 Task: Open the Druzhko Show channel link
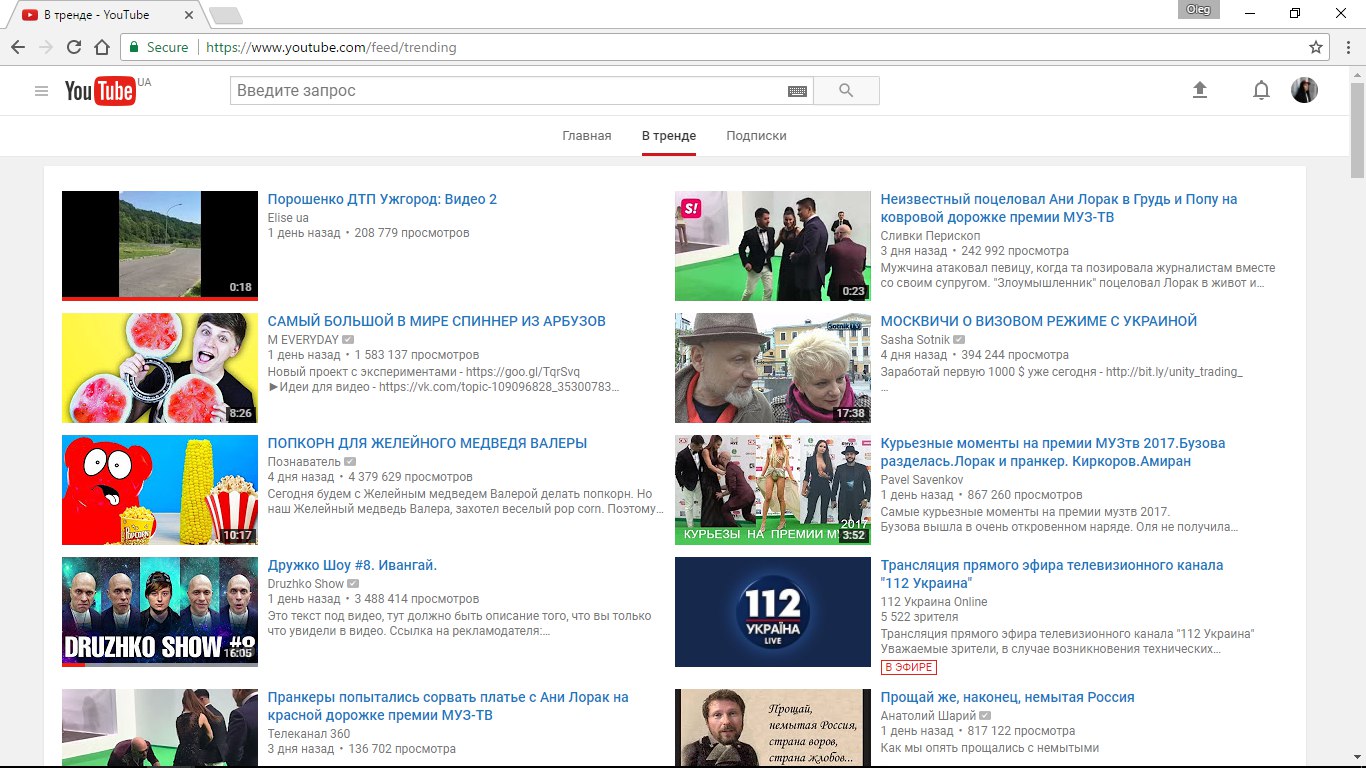click(306, 583)
